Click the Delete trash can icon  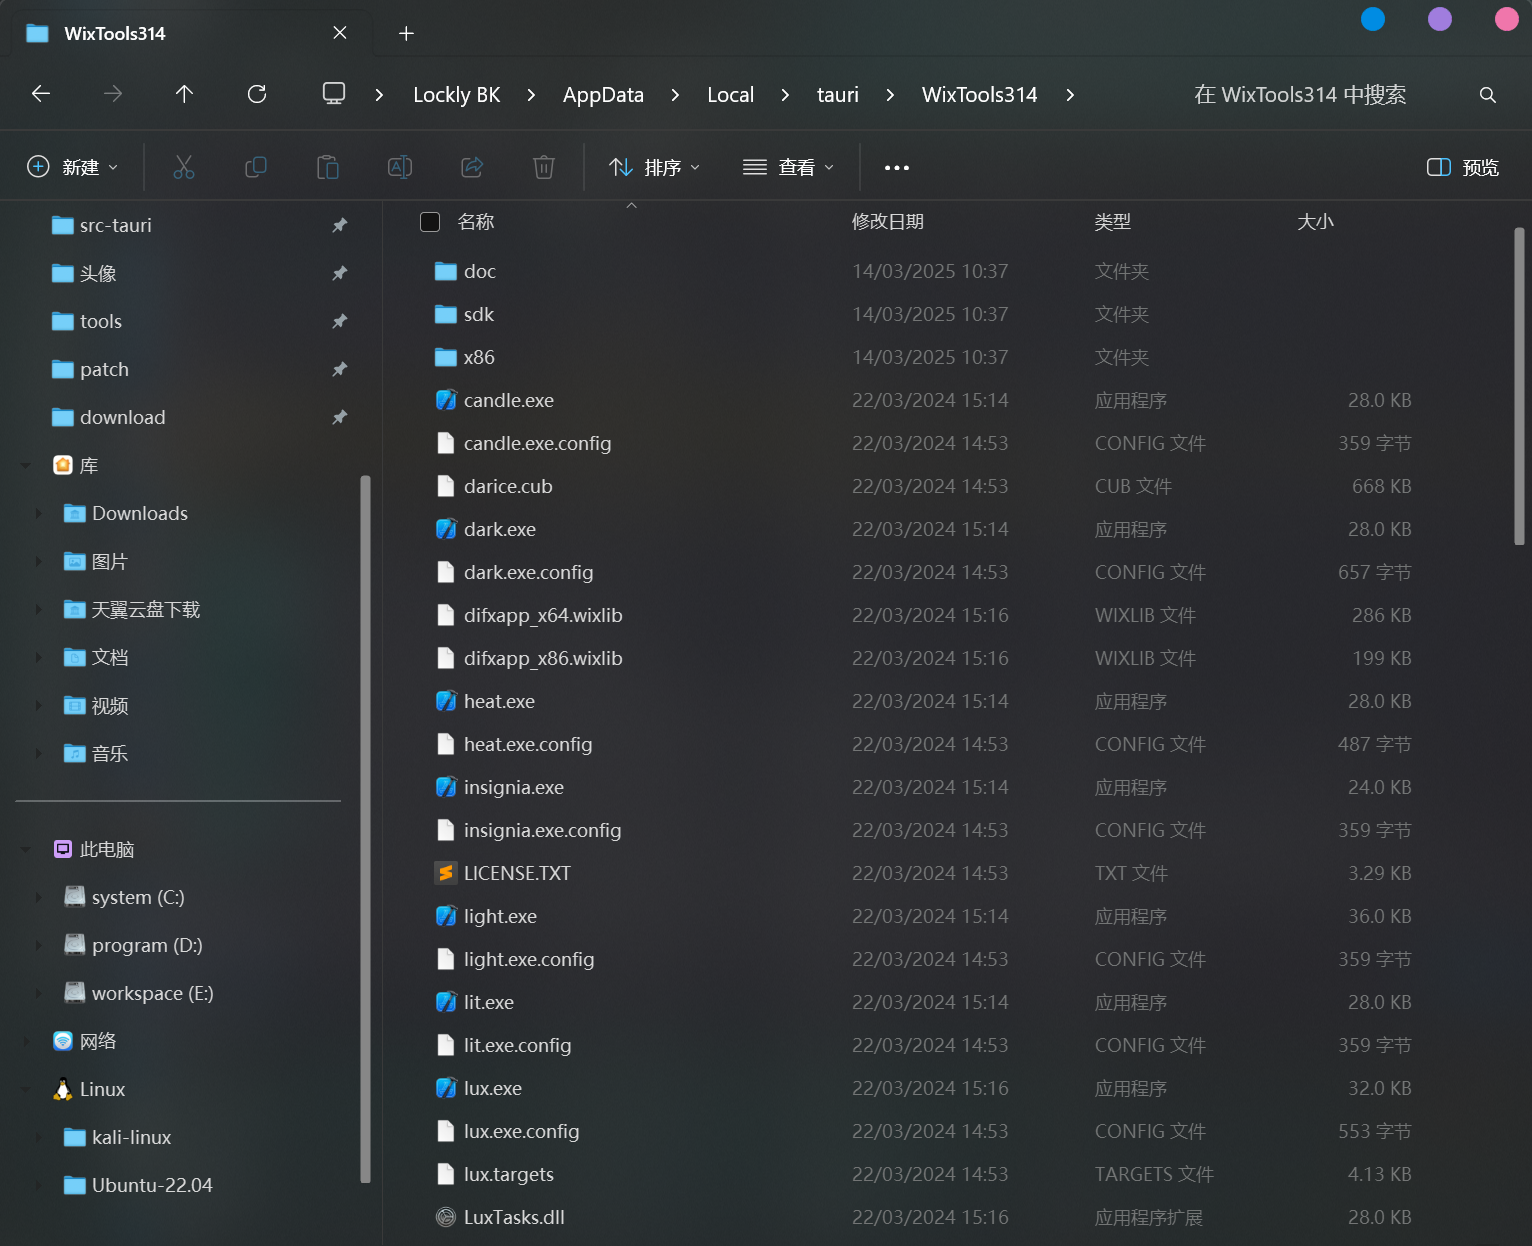point(544,167)
